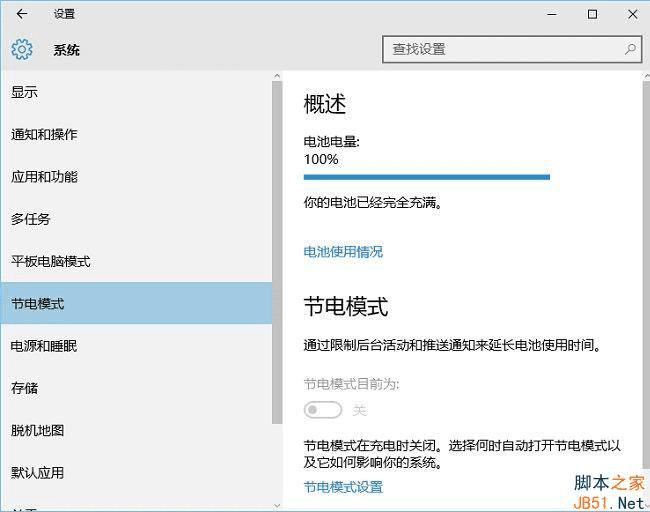Click the magnifier icon in search box
This screenshot has width=650, height=512.
[630, 49]
